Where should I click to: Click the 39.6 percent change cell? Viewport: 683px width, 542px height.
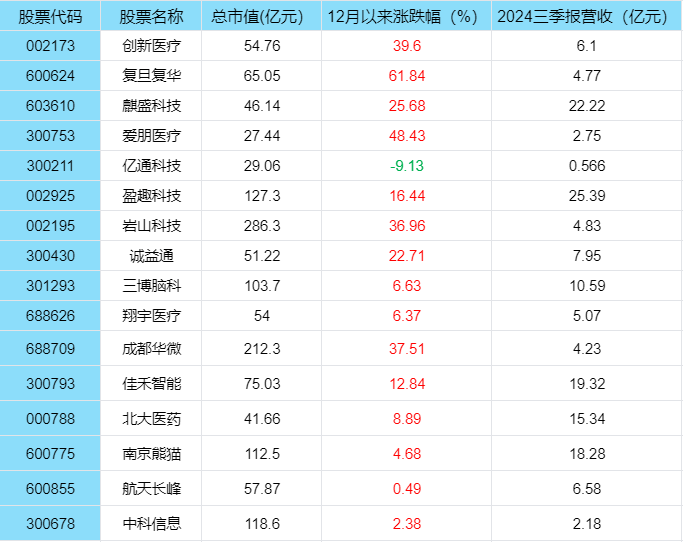pos(406,46)
